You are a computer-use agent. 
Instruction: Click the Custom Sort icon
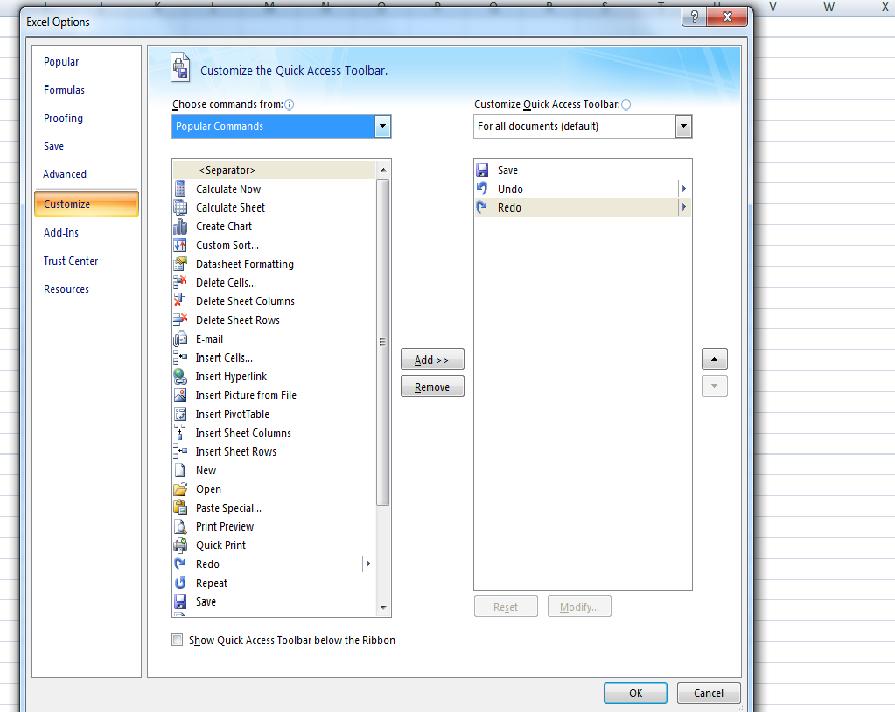180,245
